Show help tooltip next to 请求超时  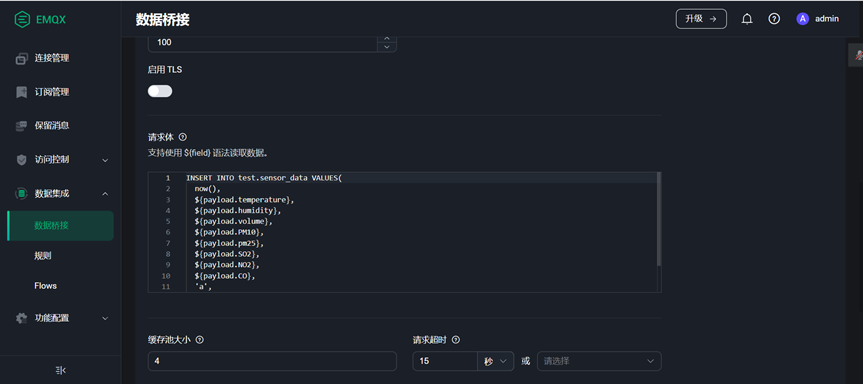click(456, 340)
